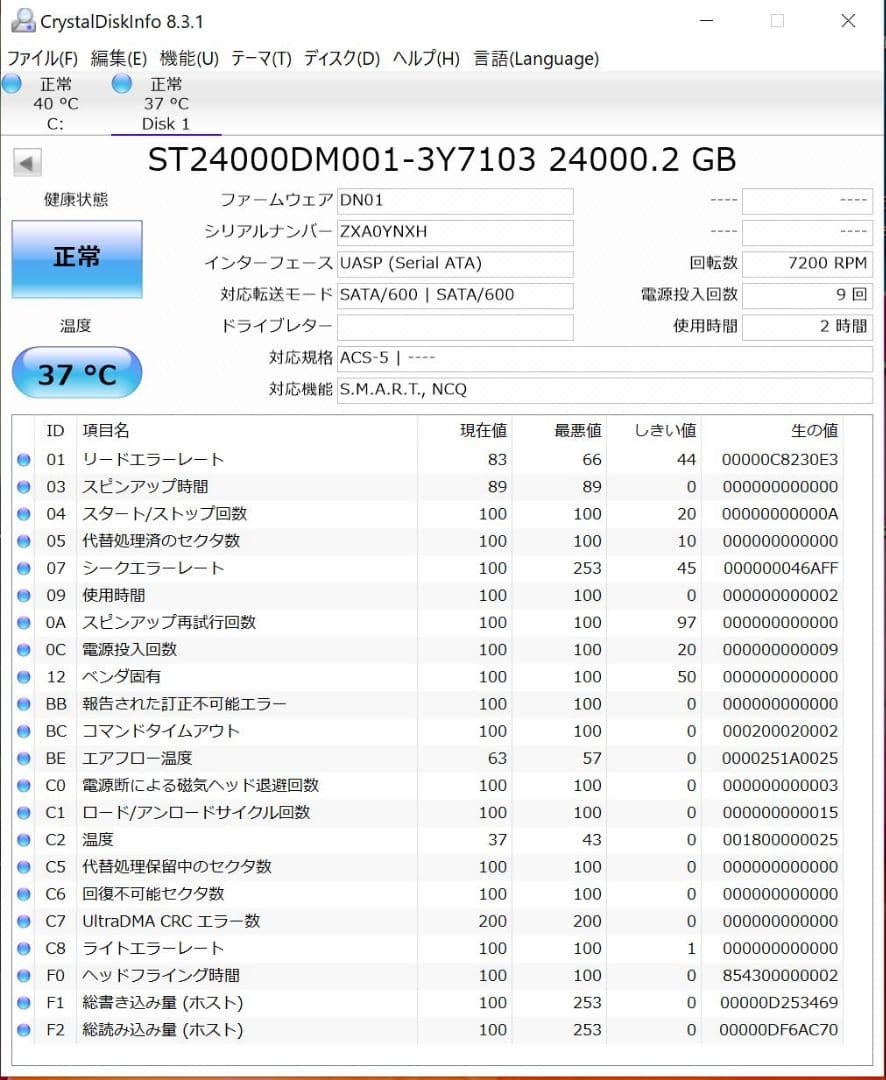Open the ディスク(D) menu
Viewport: 886px width, 1080px height.
(340, 59)
